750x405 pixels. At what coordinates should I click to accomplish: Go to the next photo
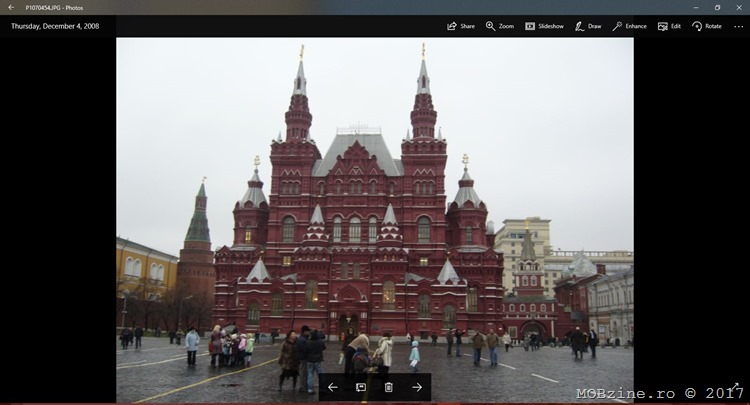pos(417,387)
